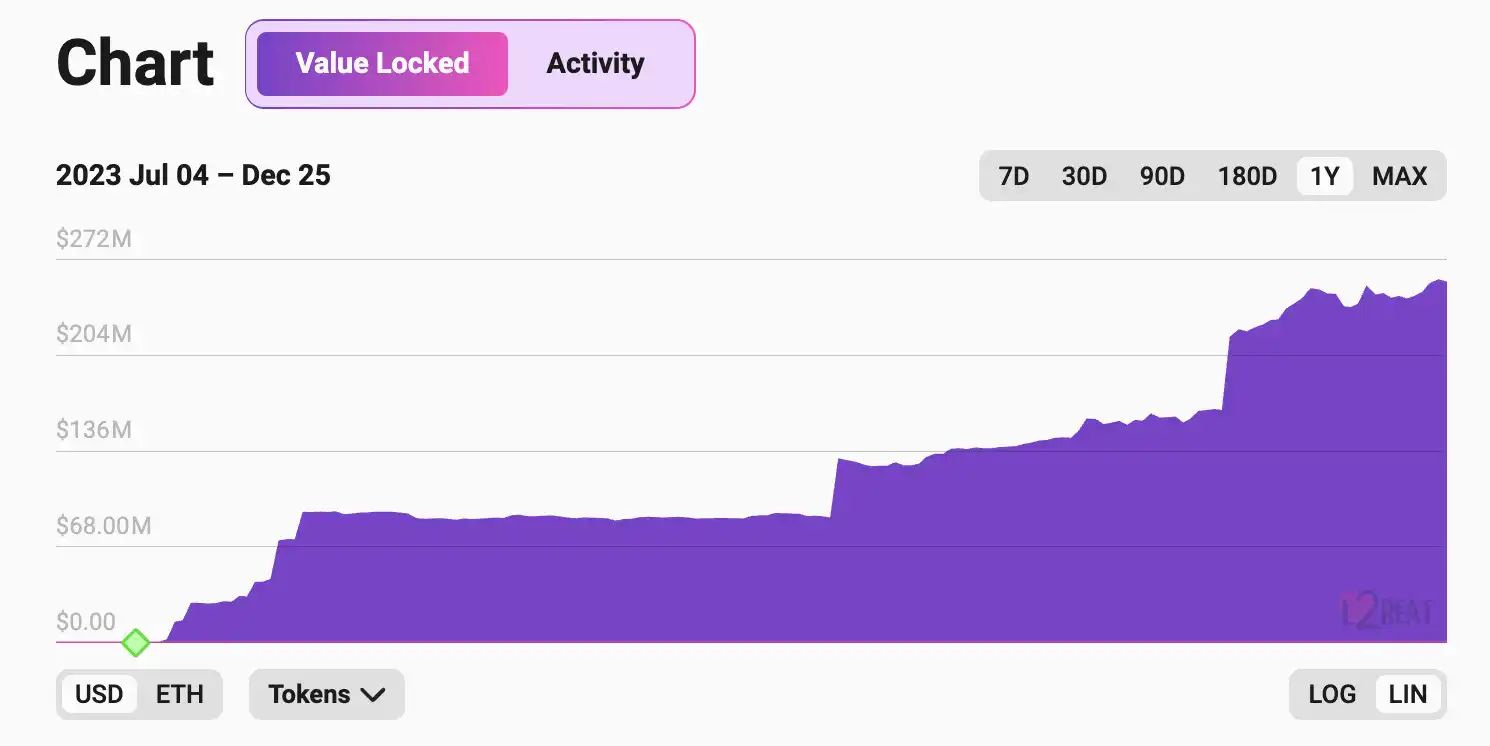
Task: Click the $136M gridline label
Action: coord(94,430)
